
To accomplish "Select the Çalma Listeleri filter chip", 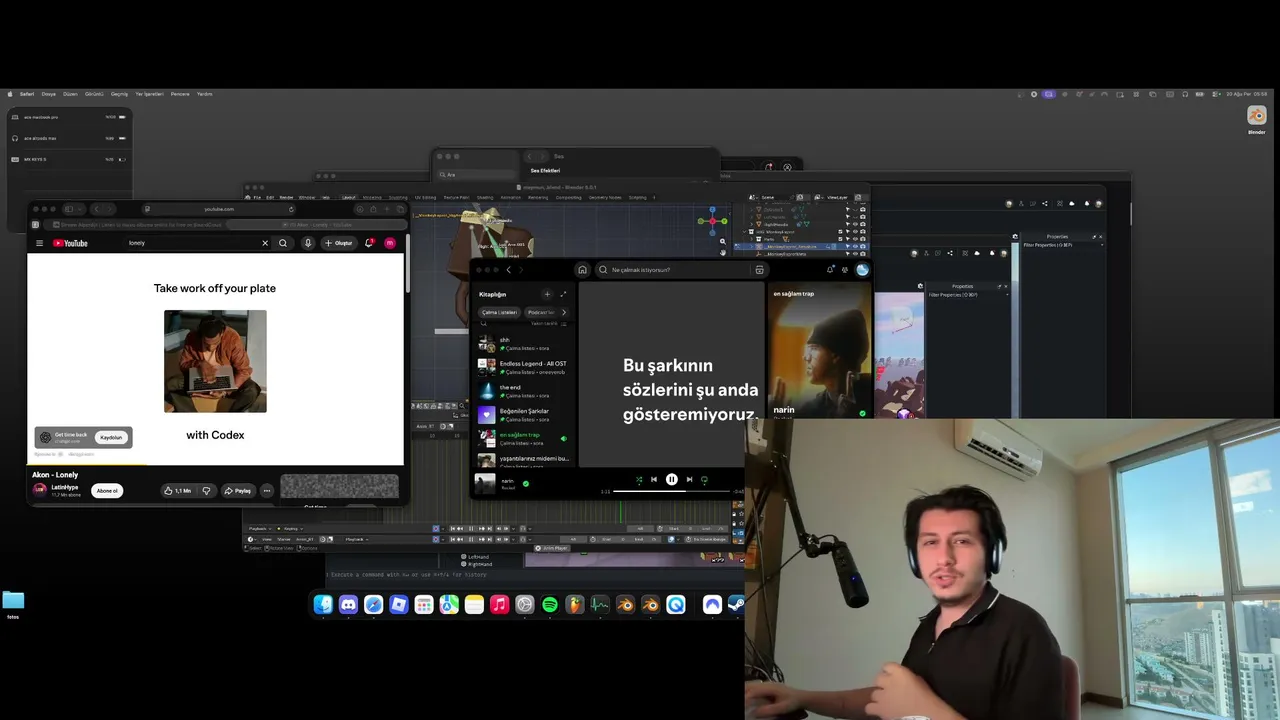I will (x=499, y=312).
